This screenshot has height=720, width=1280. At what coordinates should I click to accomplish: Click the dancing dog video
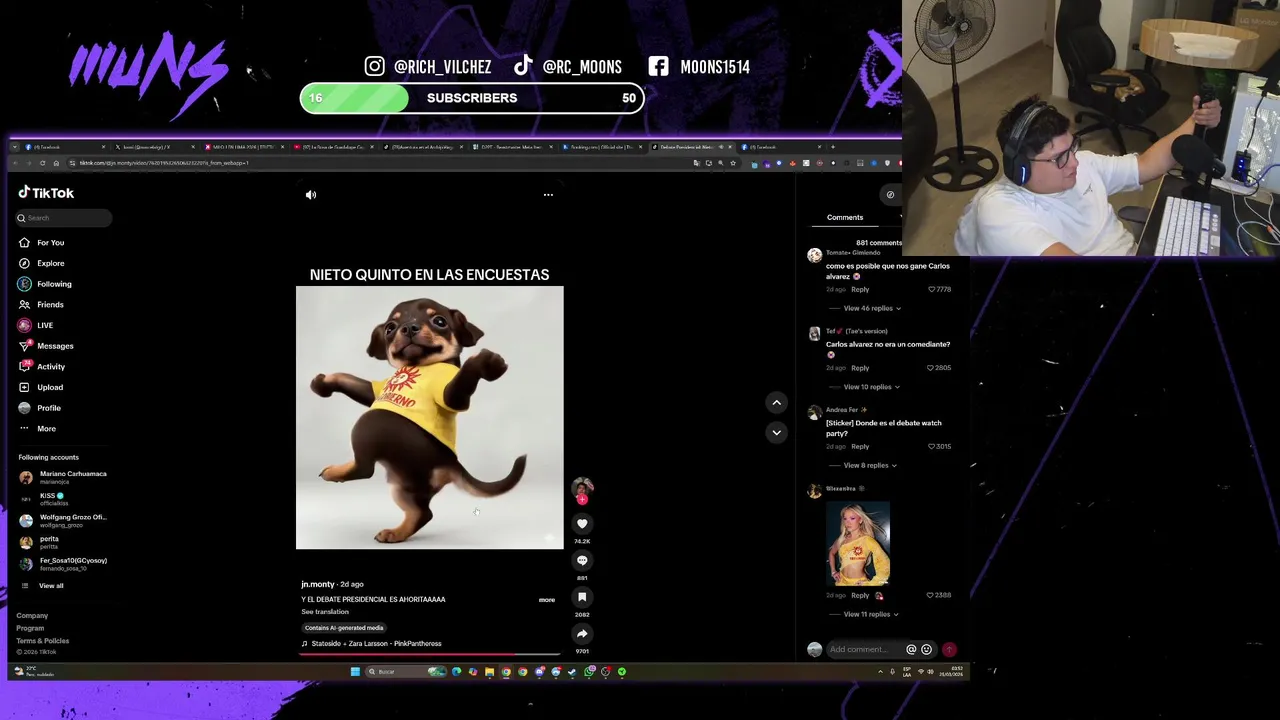point(430,418)
